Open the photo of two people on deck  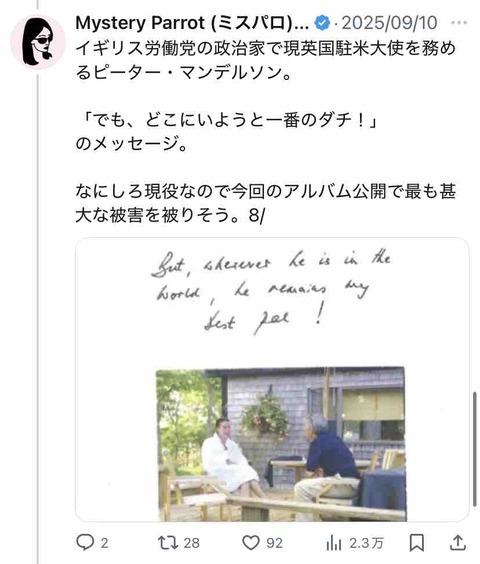point(281,444)
